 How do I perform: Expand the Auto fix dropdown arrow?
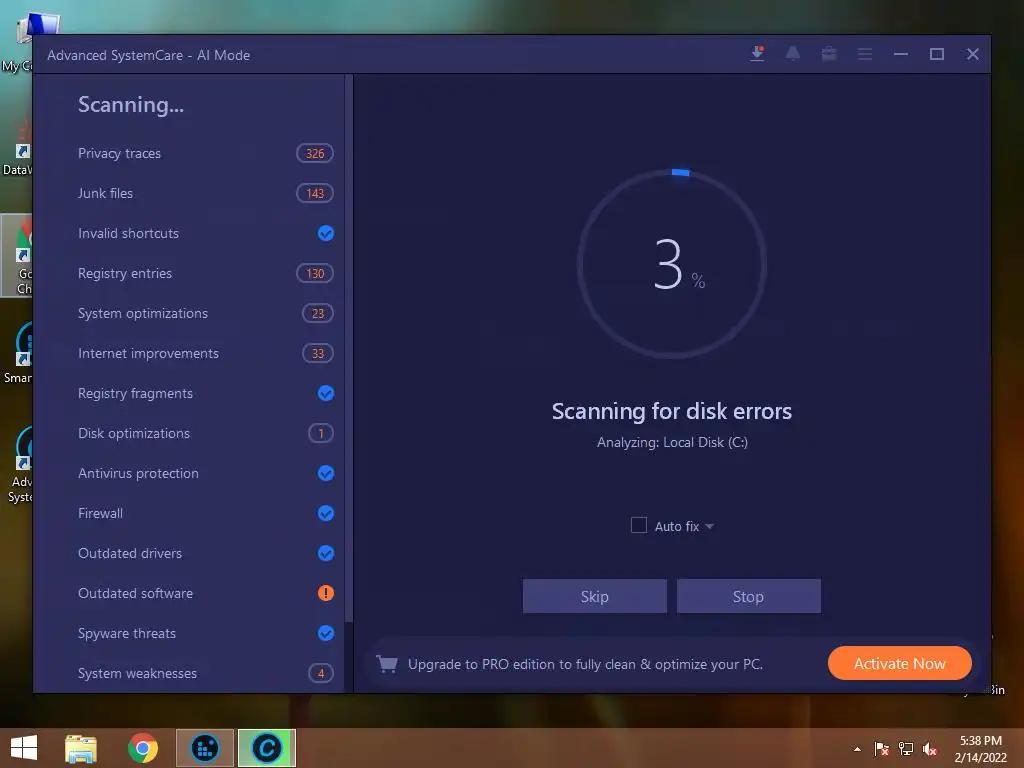709,526
